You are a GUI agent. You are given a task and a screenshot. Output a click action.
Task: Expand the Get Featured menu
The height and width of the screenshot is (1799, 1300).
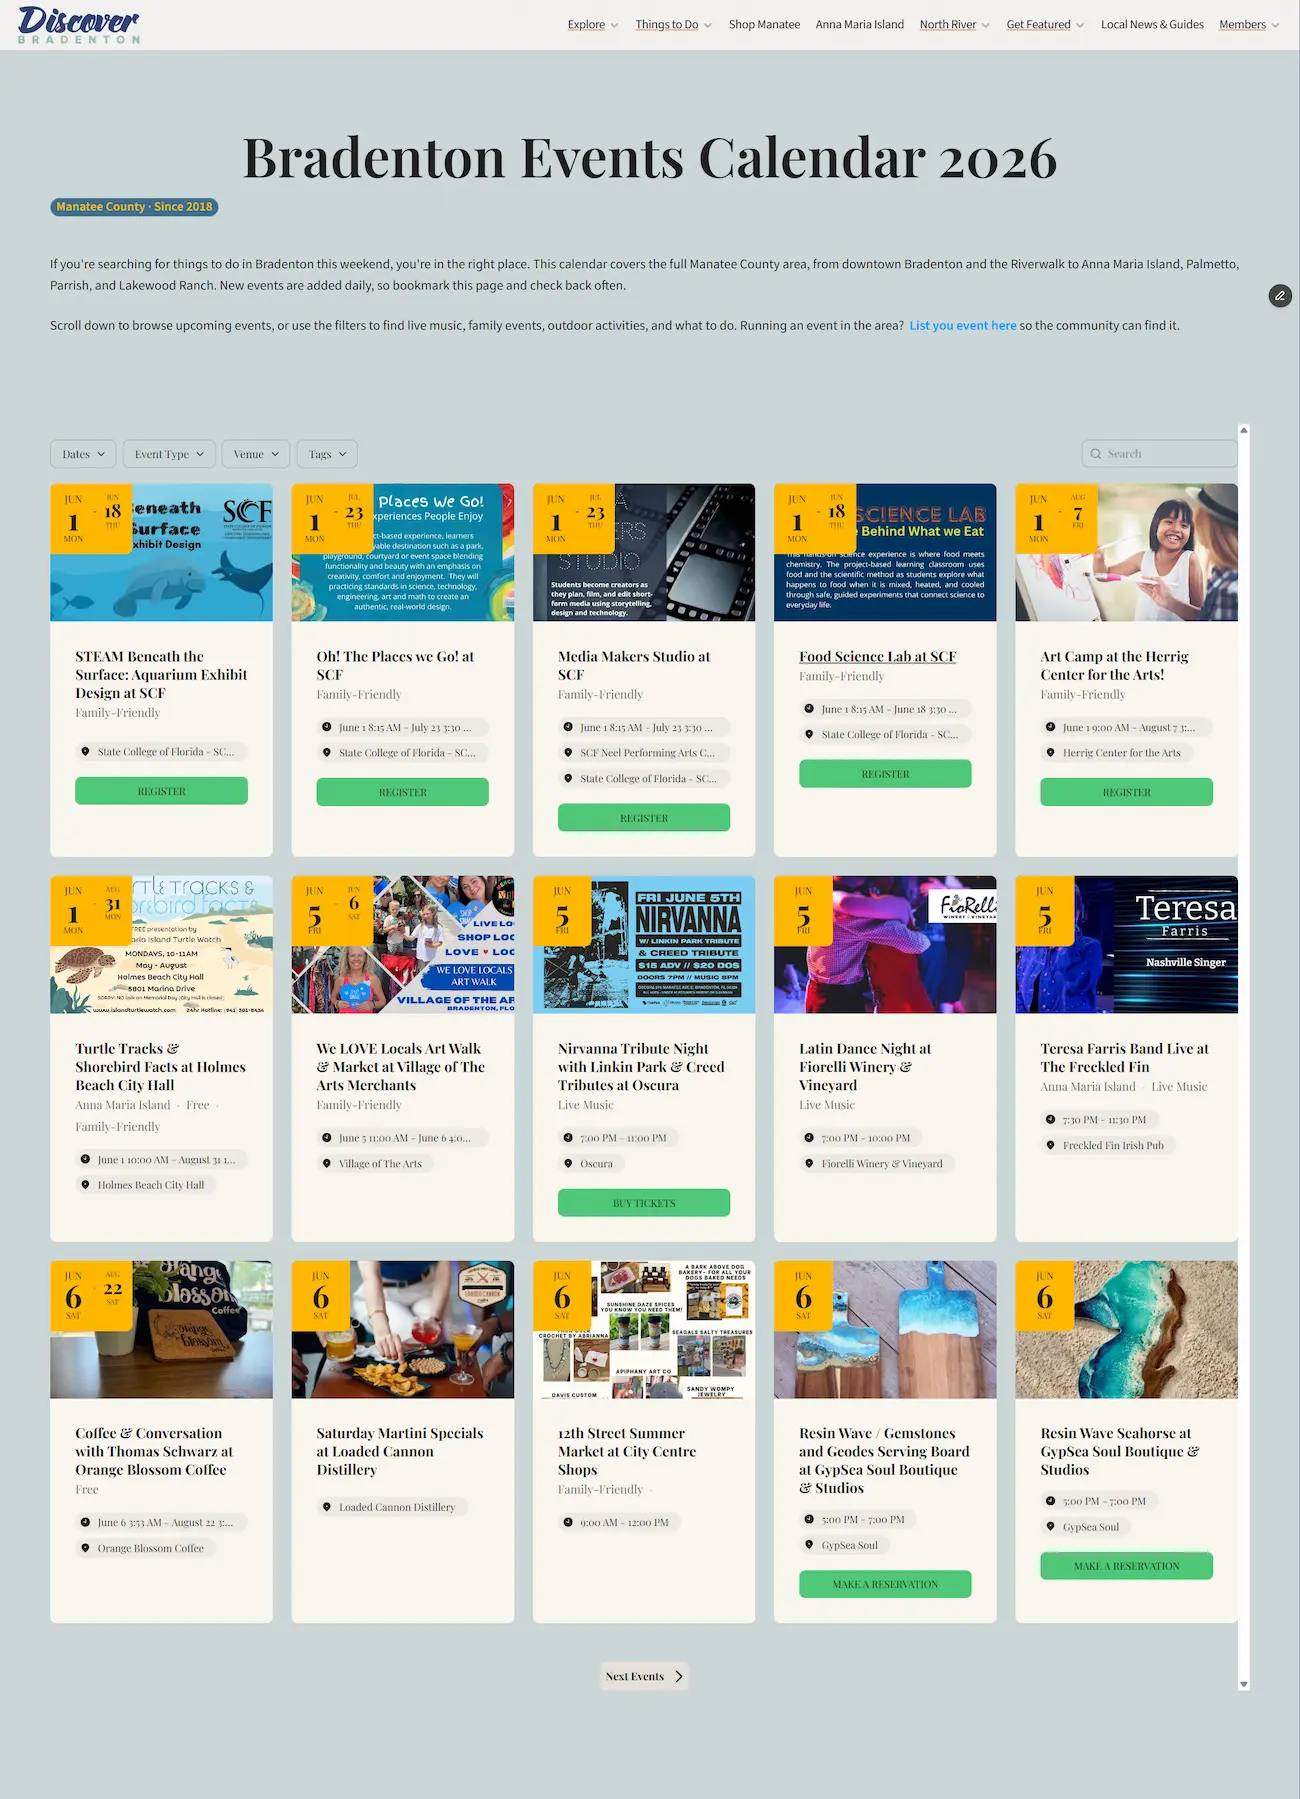[x=1045, y=25]
